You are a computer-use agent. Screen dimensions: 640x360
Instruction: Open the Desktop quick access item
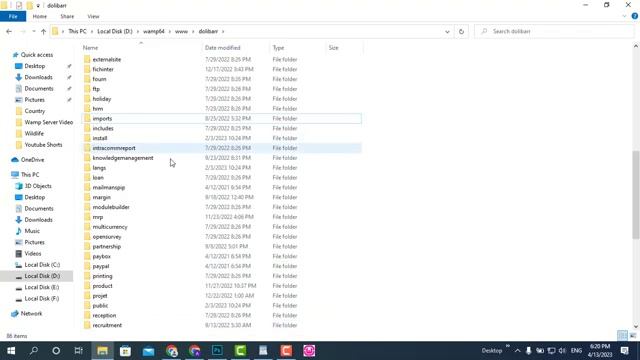tap(35, 66)
